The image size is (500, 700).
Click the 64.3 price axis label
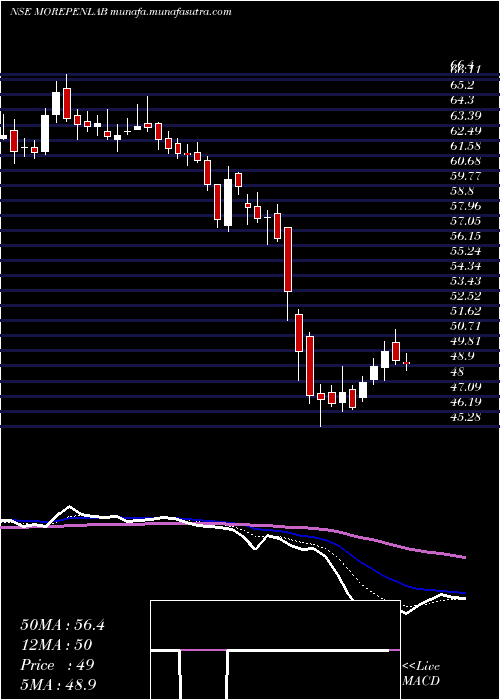(462, 100)
